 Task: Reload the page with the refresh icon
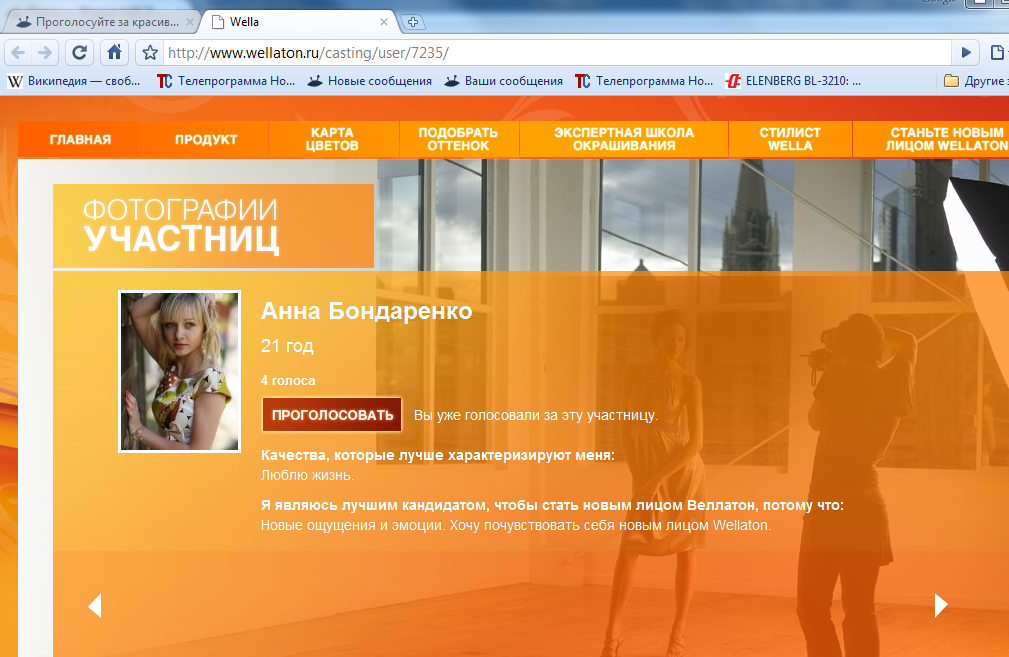79,53
